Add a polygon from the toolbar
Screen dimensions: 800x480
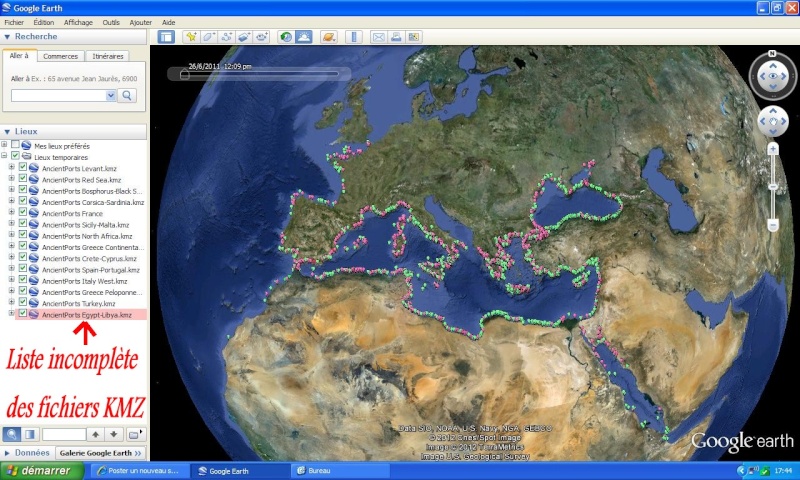[x=209, y=37]
